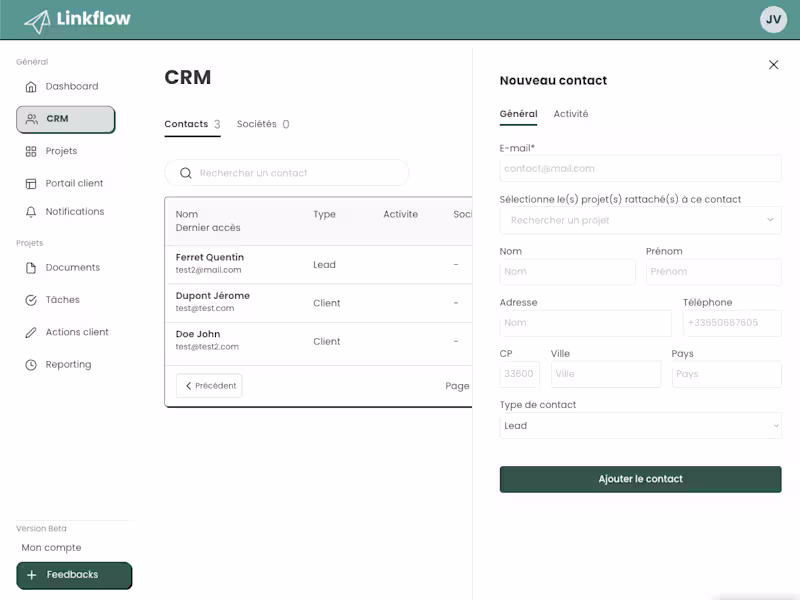
Task: Open Notifications via the bell icon
Action: pyautogui.click(x=30, y=211)
